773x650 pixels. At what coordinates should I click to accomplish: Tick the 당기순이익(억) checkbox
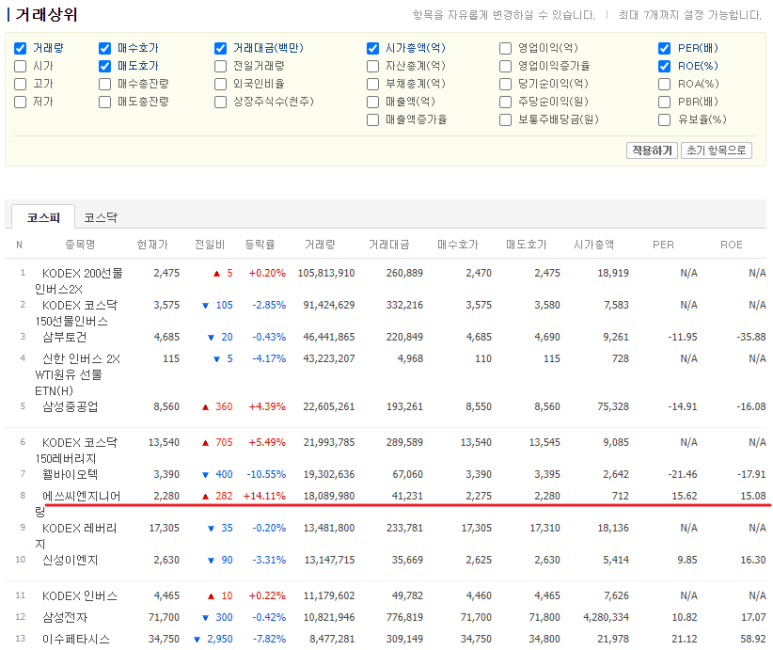point(505,84)
